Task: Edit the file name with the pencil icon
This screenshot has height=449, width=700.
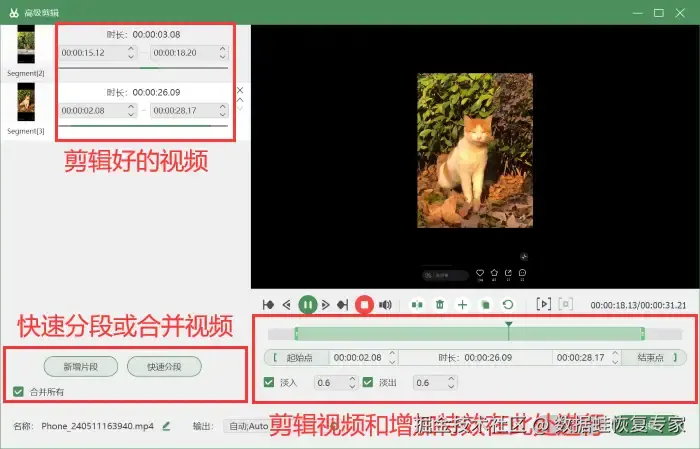Action: (167, 426)
